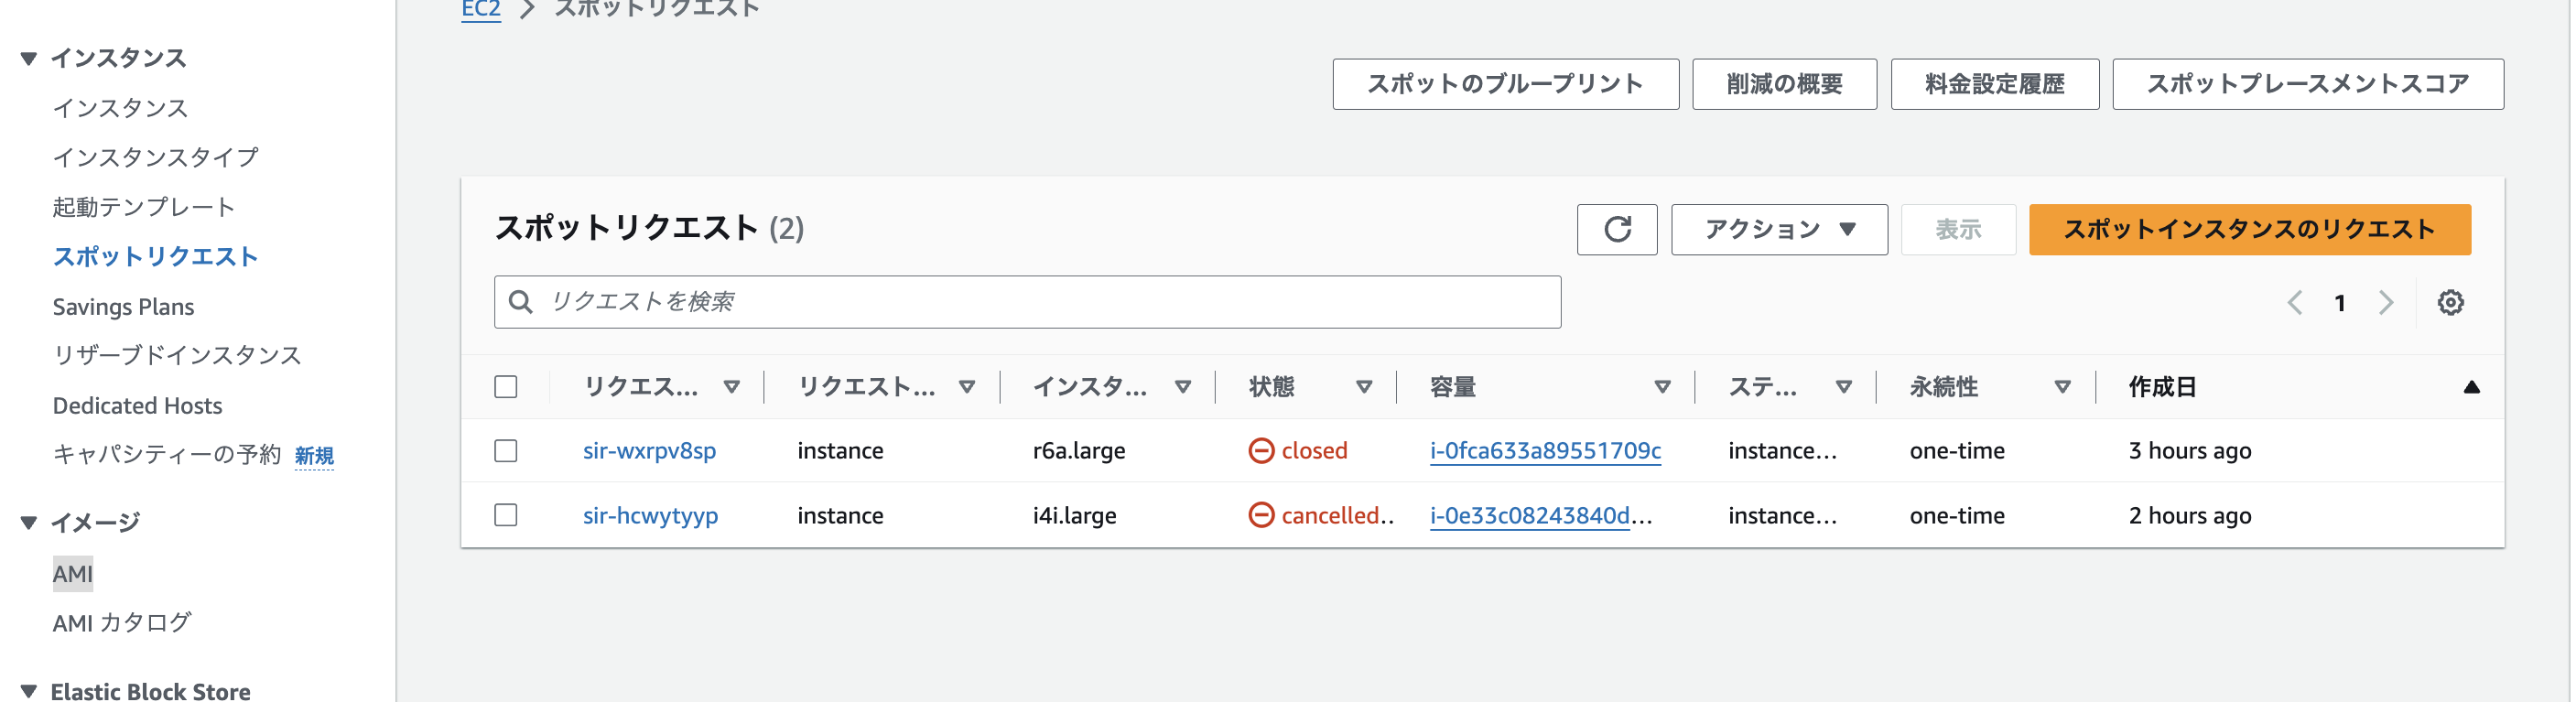
Task: Click the 容量 column sort triangle
Action: click(1662, 387)
